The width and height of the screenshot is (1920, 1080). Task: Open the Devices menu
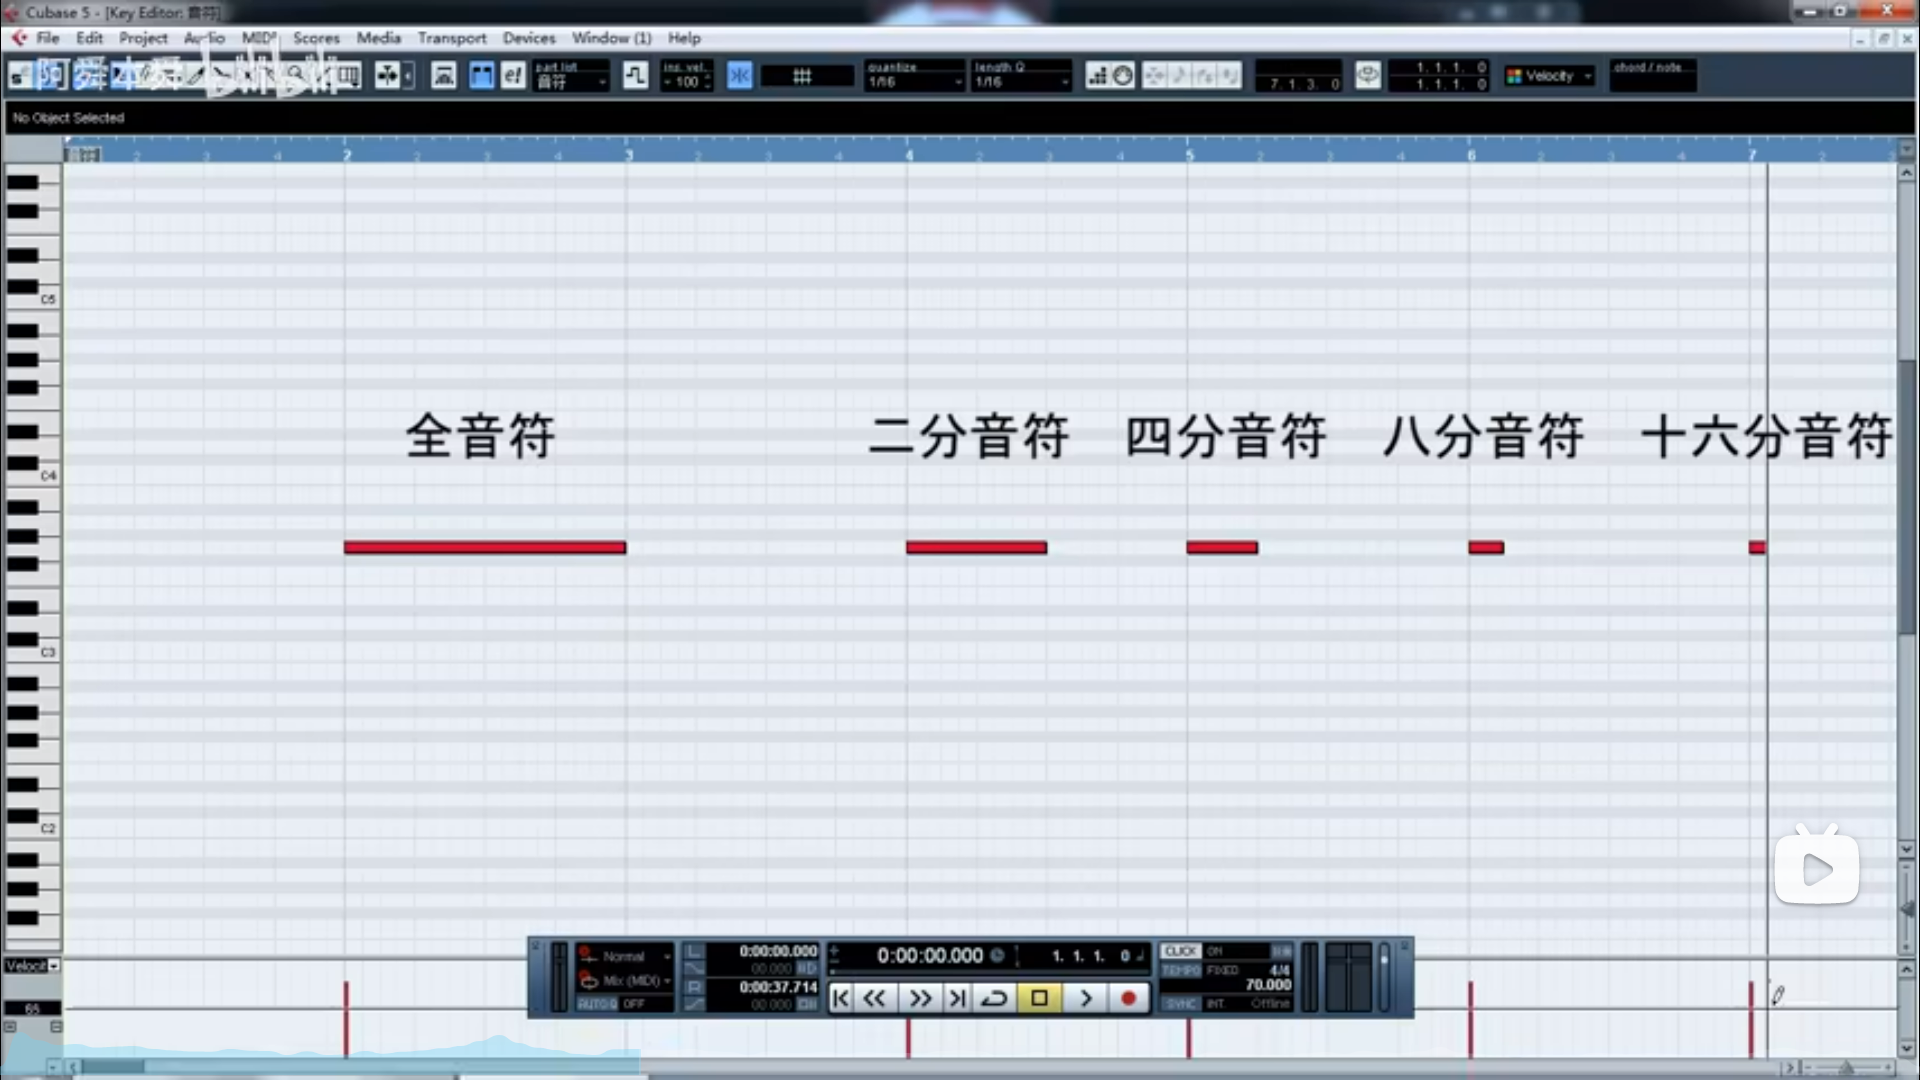(x=528, y=38)
